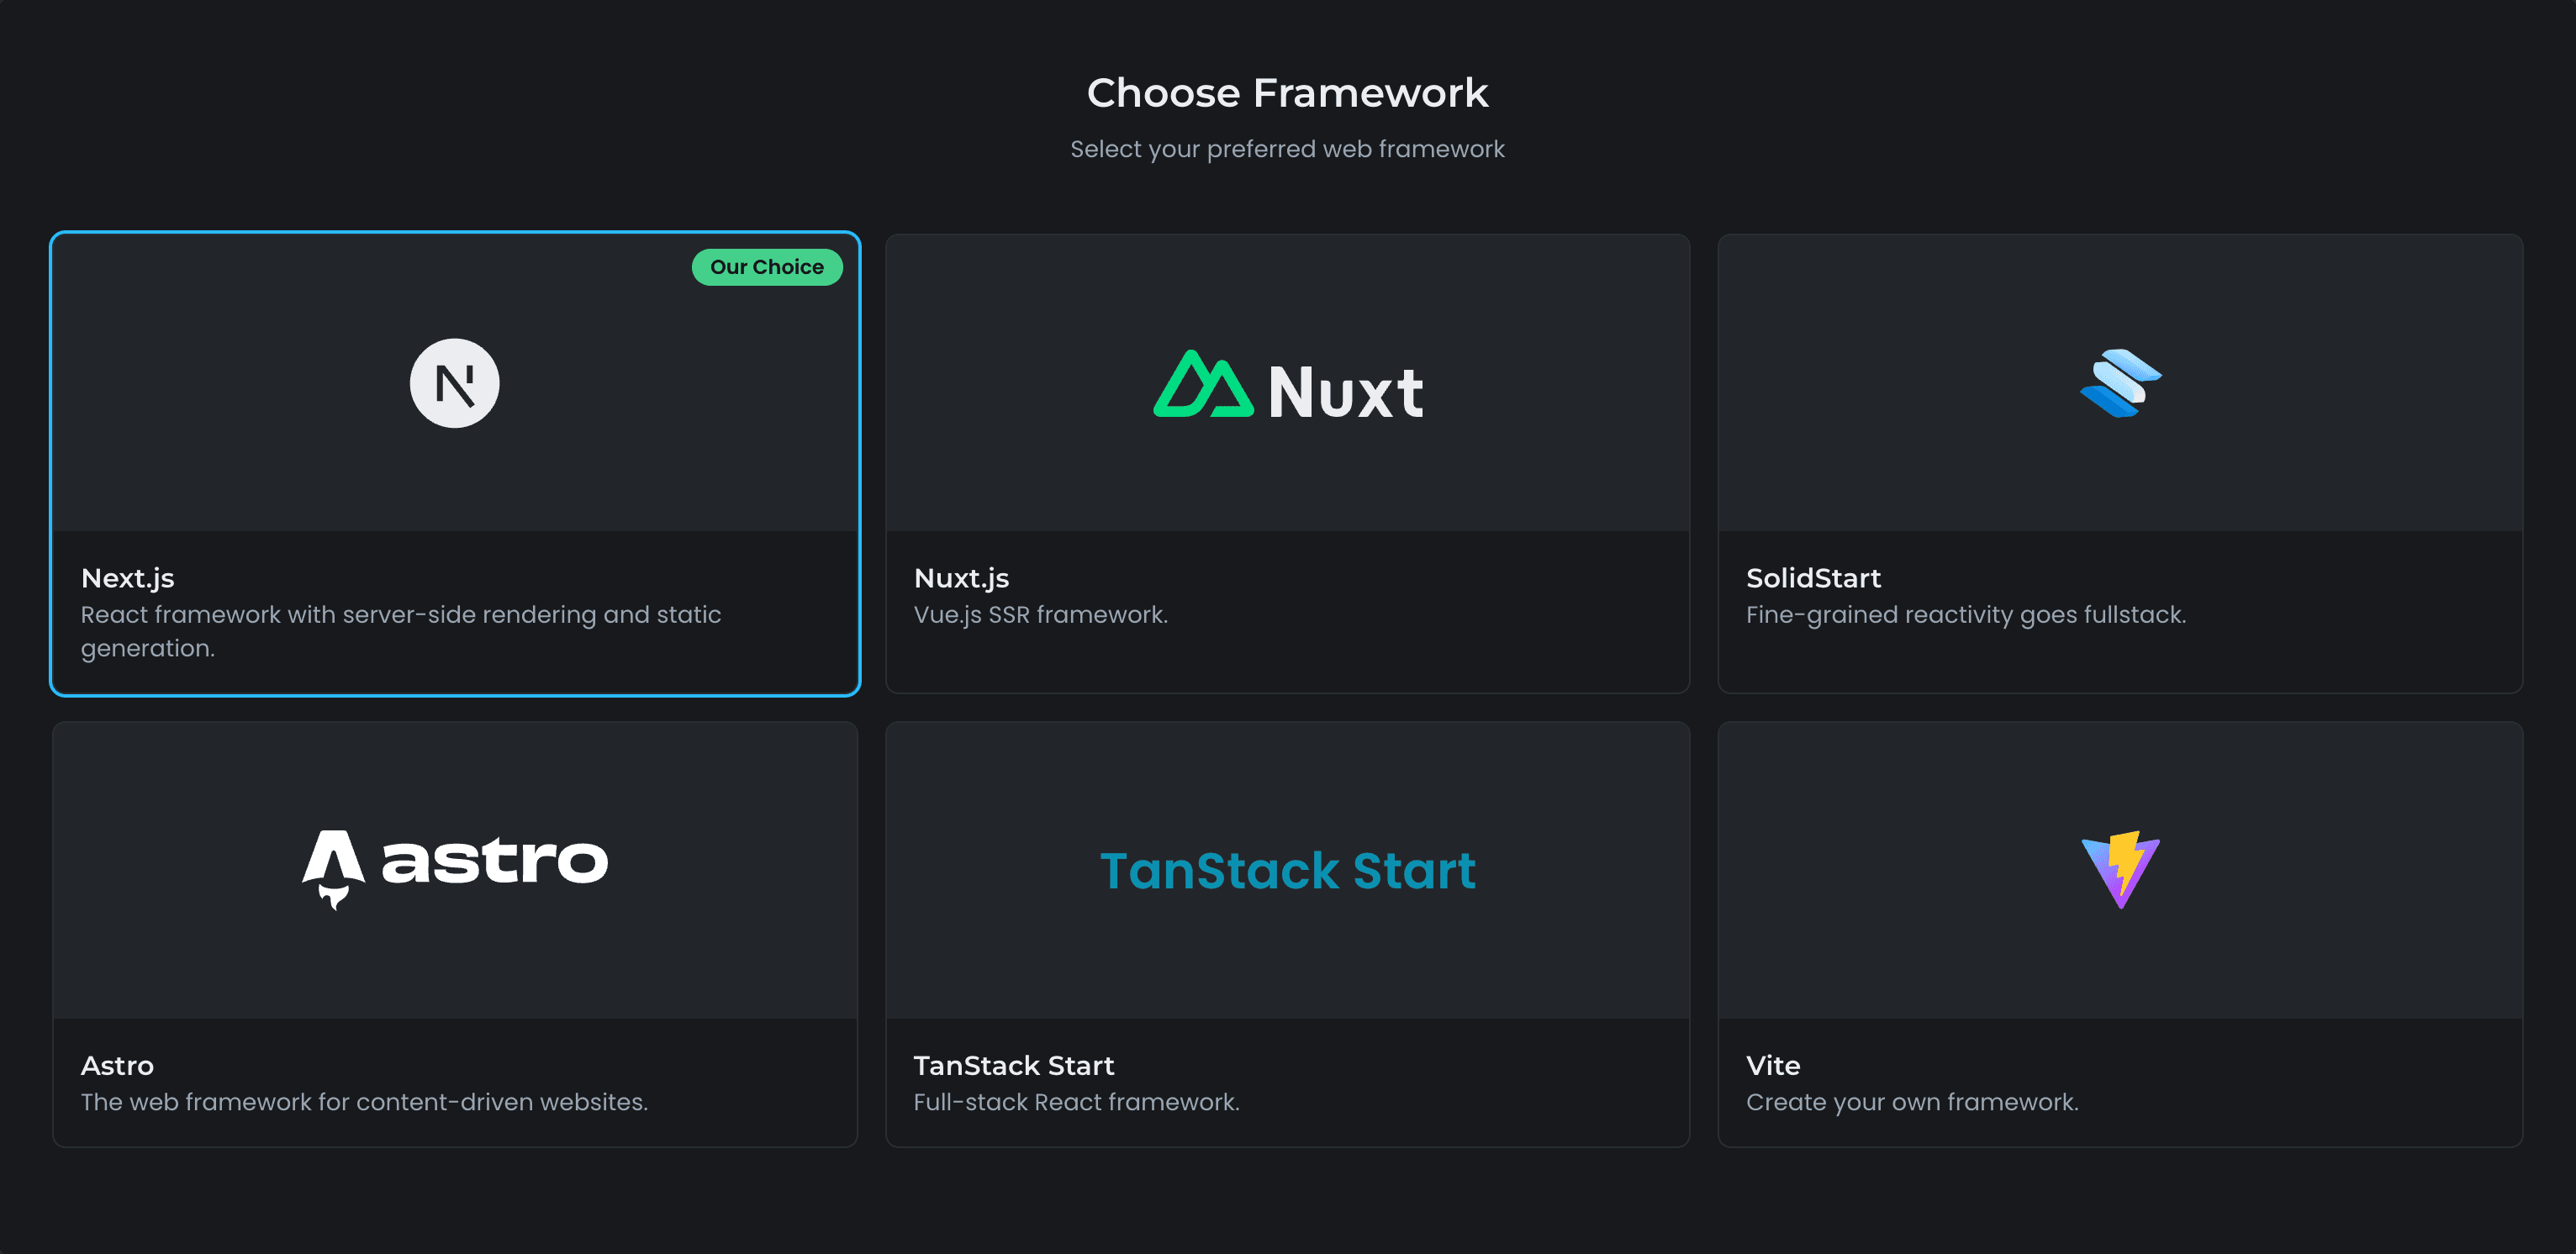The image size is (2576, 1254).
Task: Click the content-driven websites description
Action: click(364, 1102)
